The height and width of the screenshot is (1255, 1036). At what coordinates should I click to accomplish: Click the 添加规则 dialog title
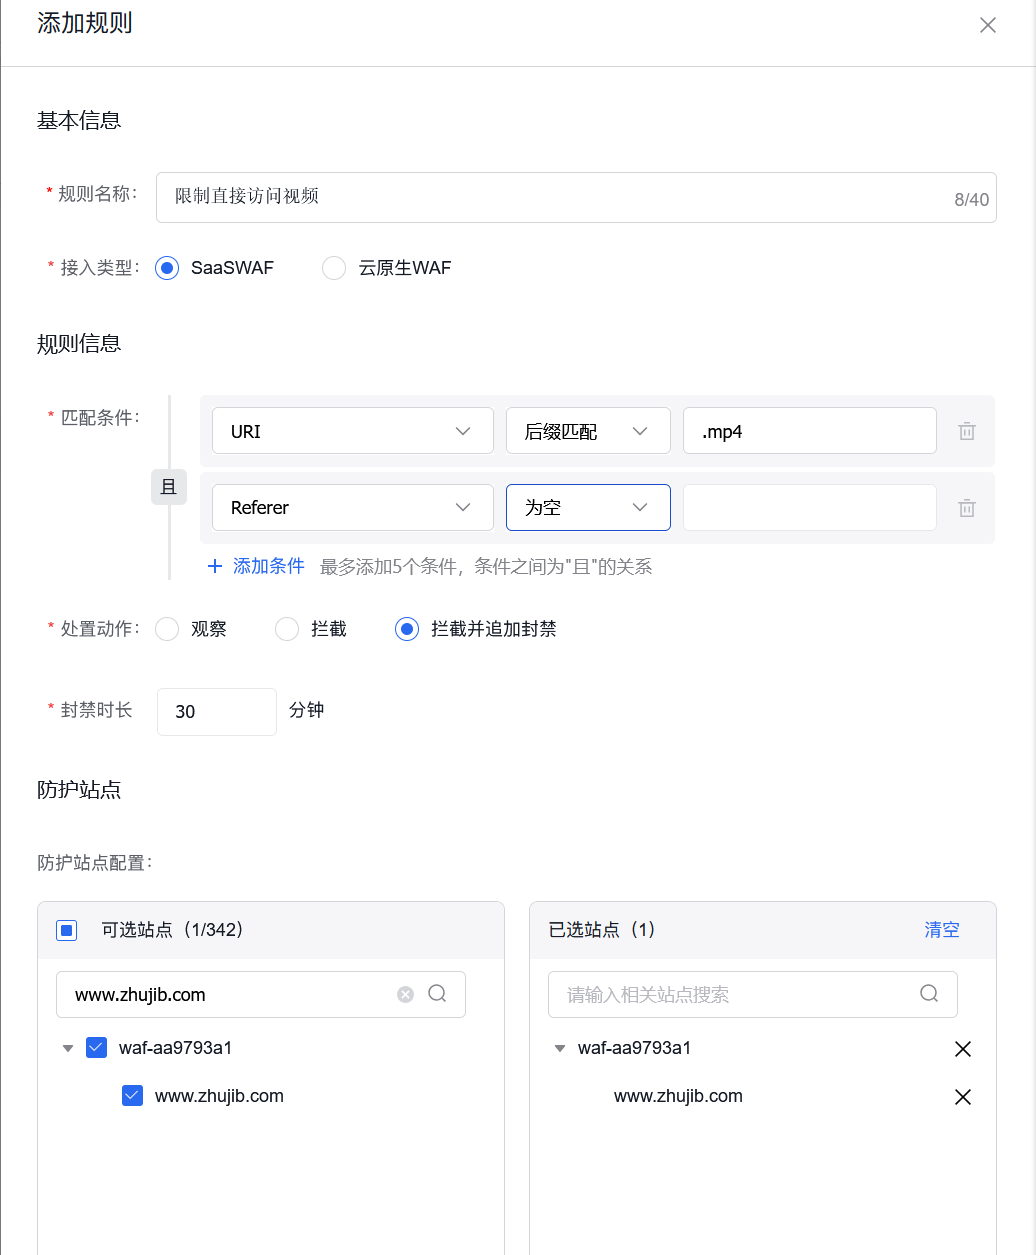click(85, 23)
